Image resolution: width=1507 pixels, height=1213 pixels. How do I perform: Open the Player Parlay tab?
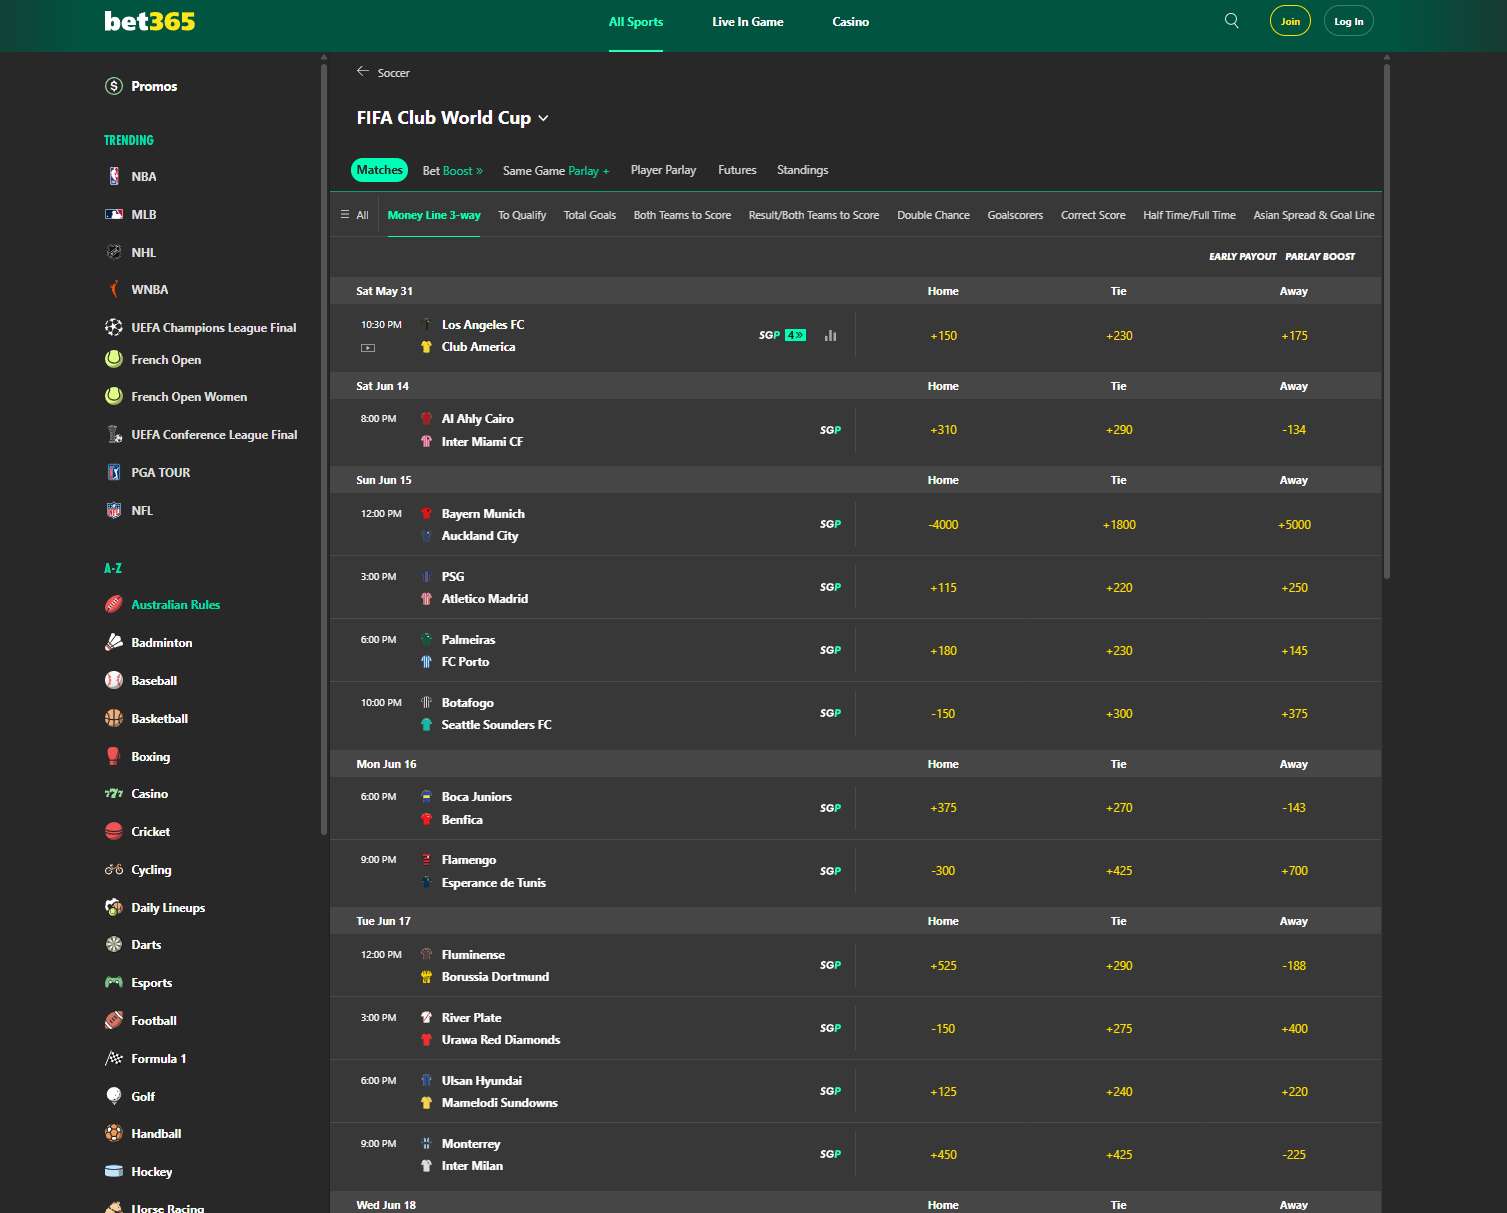[x=663, y=170]
